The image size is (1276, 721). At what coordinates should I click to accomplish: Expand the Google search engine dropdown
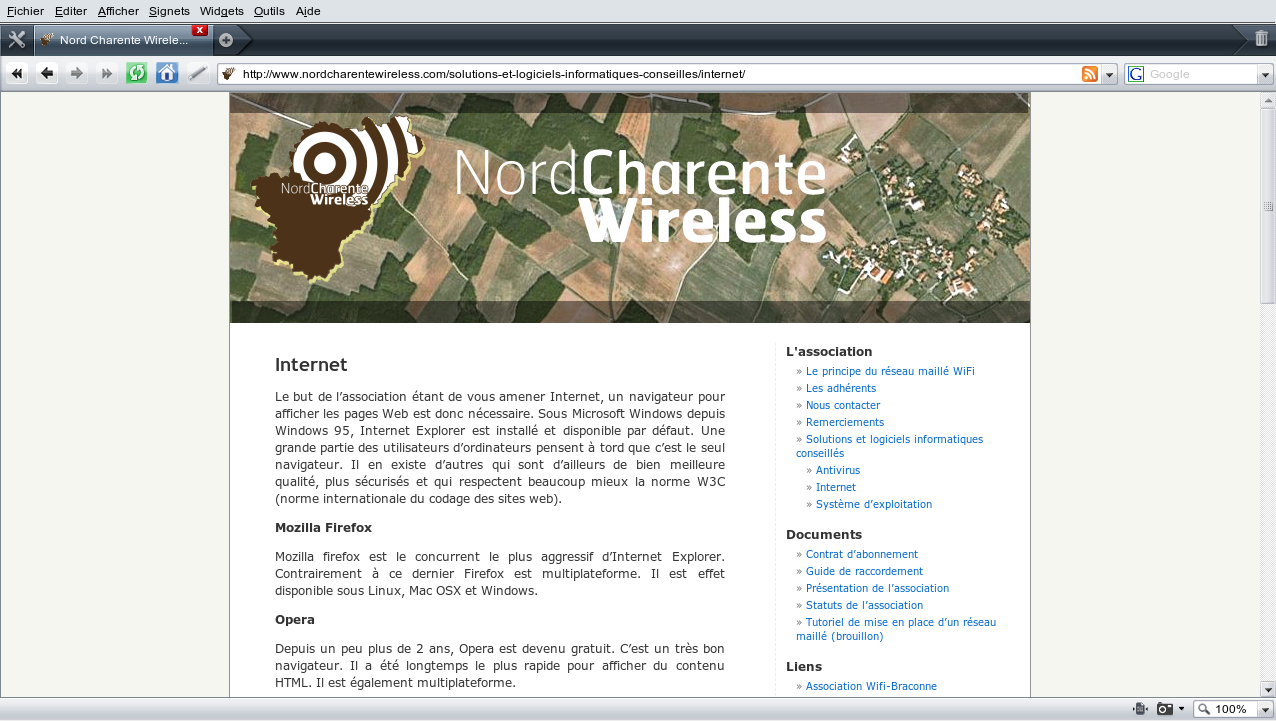[x=1265, y=75]
